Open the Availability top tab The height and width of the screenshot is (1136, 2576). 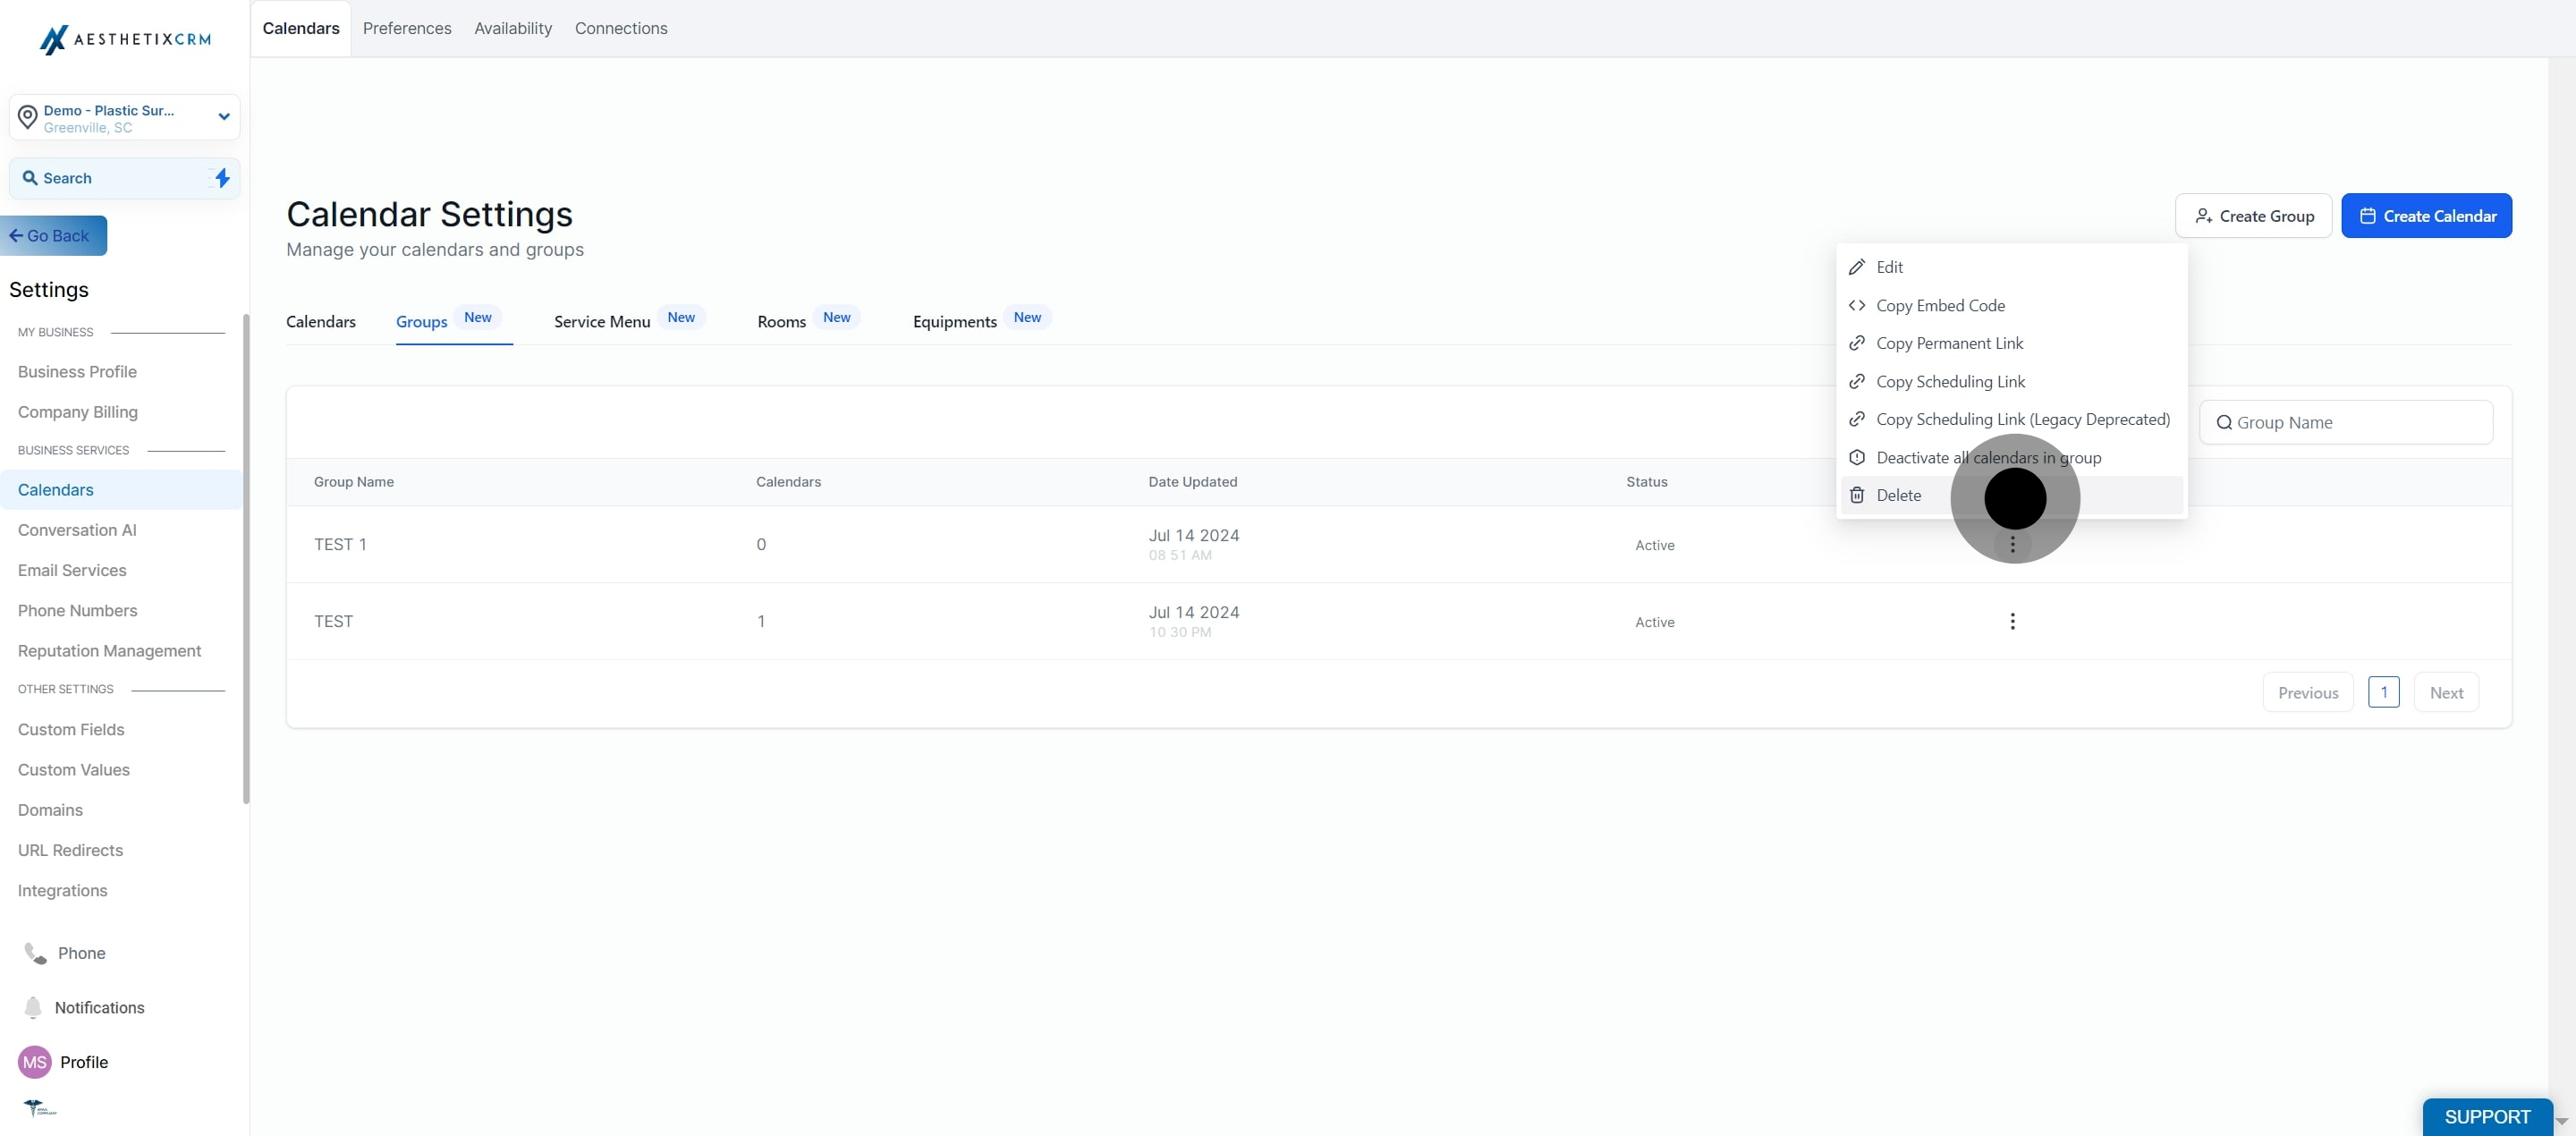[x=512, y=28]
